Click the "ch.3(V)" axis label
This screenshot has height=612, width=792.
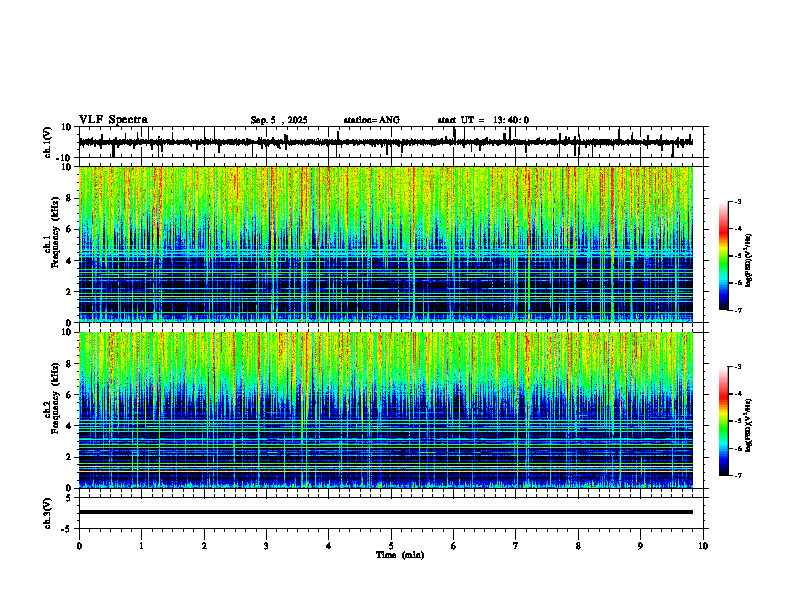click(48, 513)
